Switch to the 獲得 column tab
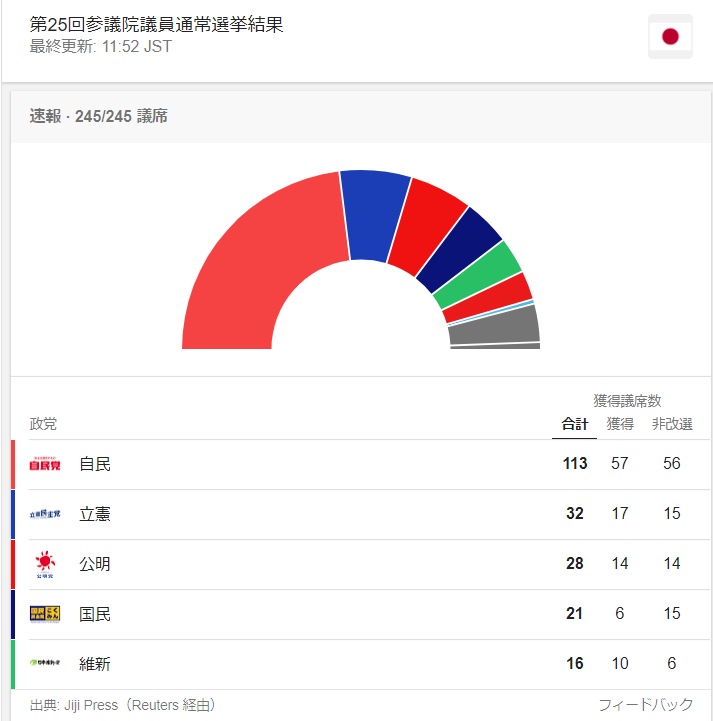 620,423
